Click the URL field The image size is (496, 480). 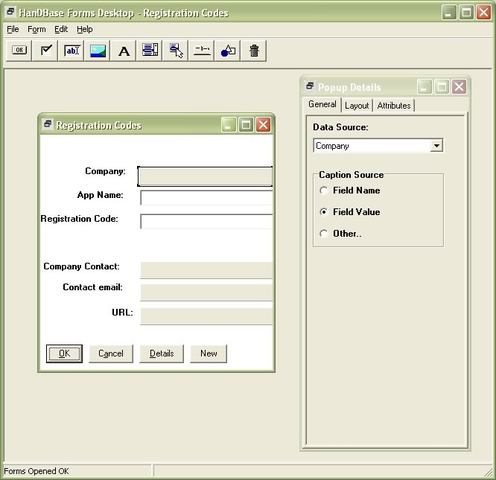click(206, 316)
